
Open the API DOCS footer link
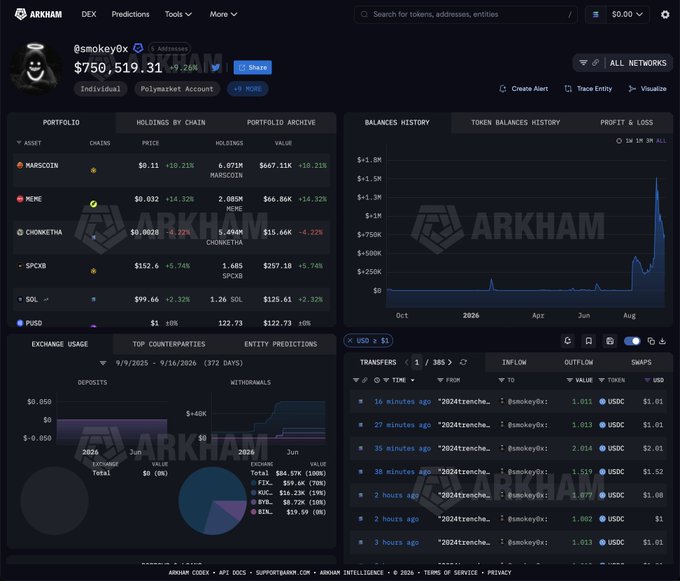pyautogui.click(x=232, y=573)
